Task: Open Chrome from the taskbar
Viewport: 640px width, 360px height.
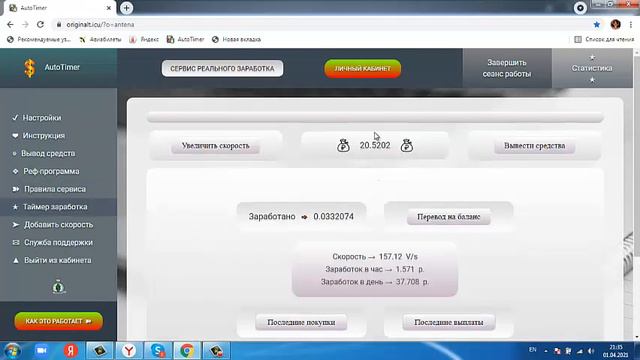Action: coord(187,351)
